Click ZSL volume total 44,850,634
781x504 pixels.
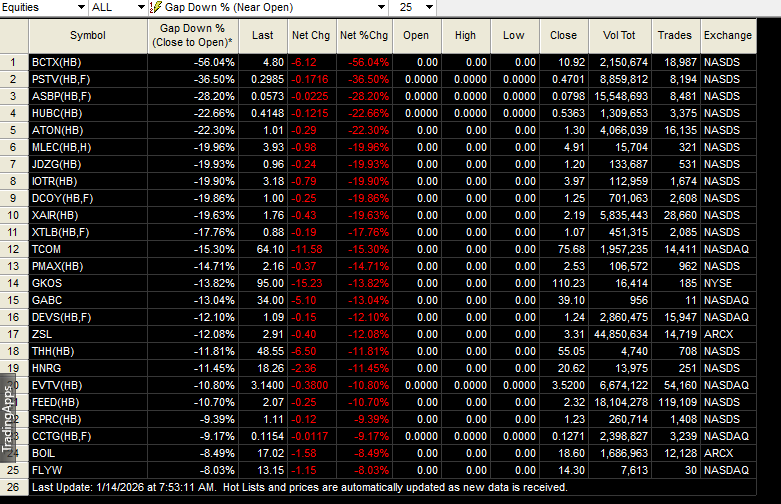point(621,334)
